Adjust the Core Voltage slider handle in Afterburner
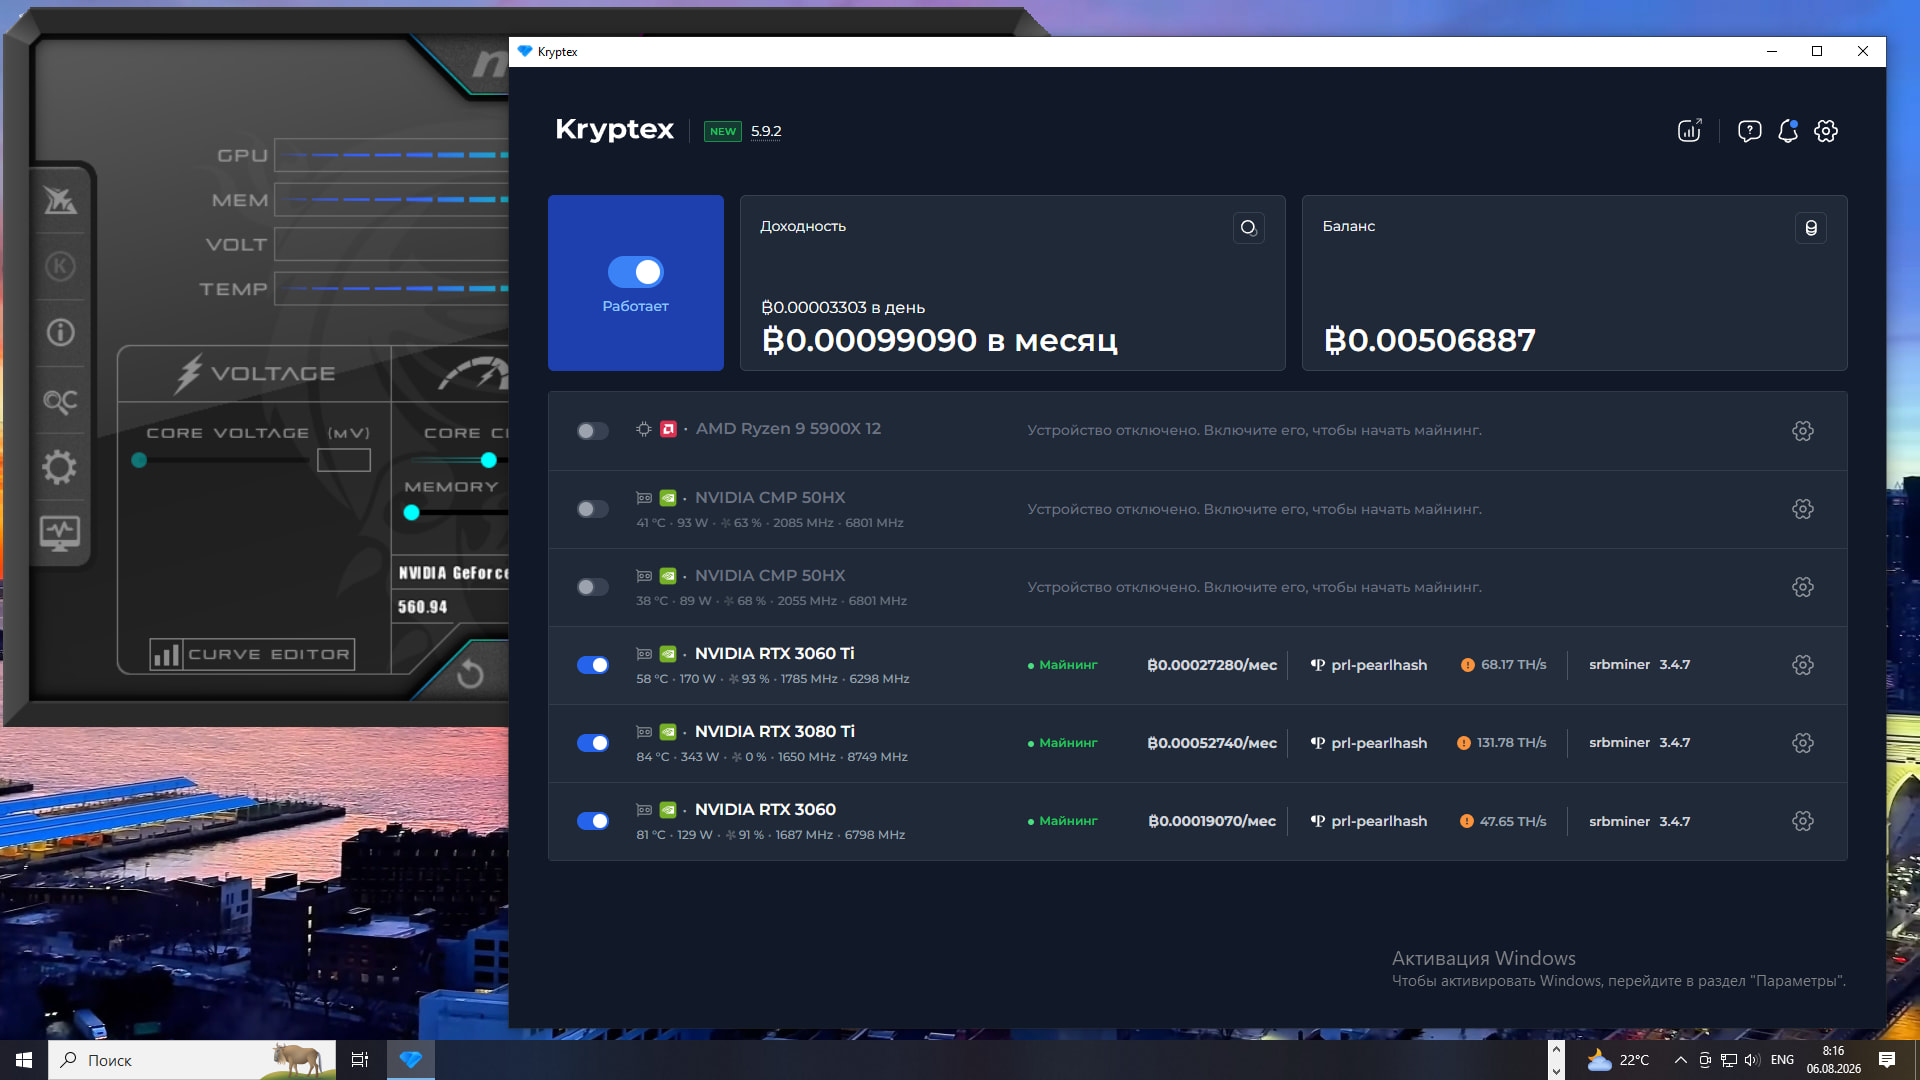 (x=139, y=460)
